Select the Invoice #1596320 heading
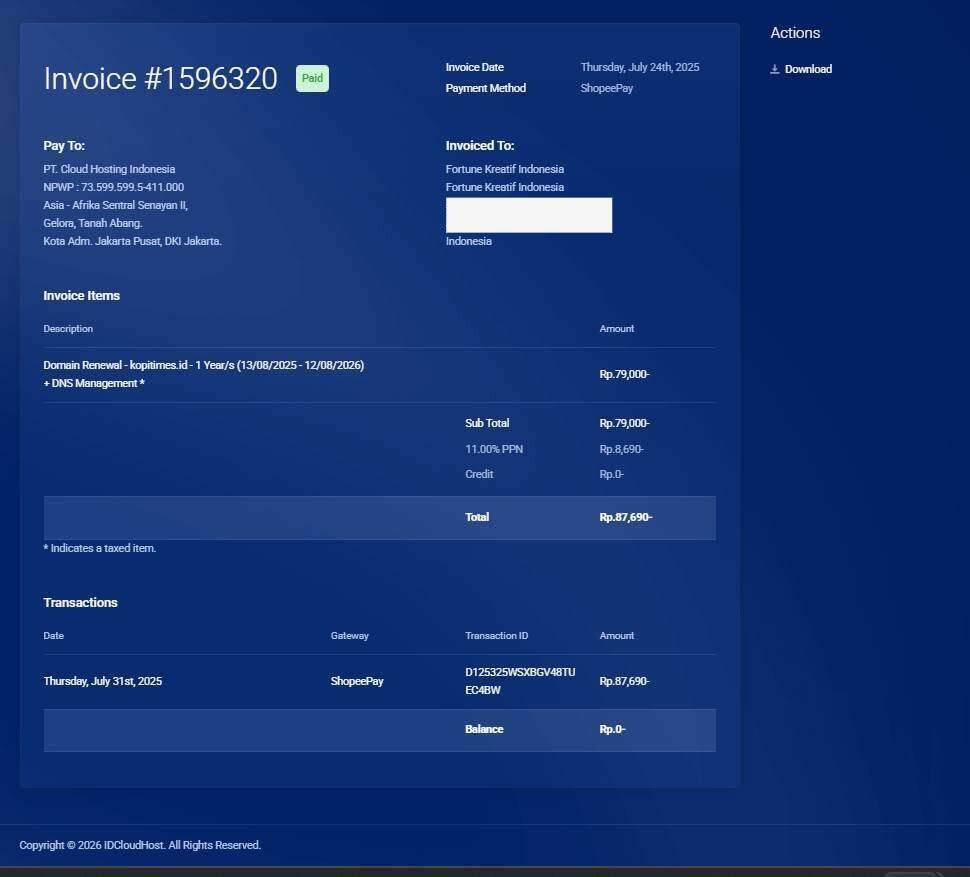Screen dimensions: 970x877 point(161,79)
